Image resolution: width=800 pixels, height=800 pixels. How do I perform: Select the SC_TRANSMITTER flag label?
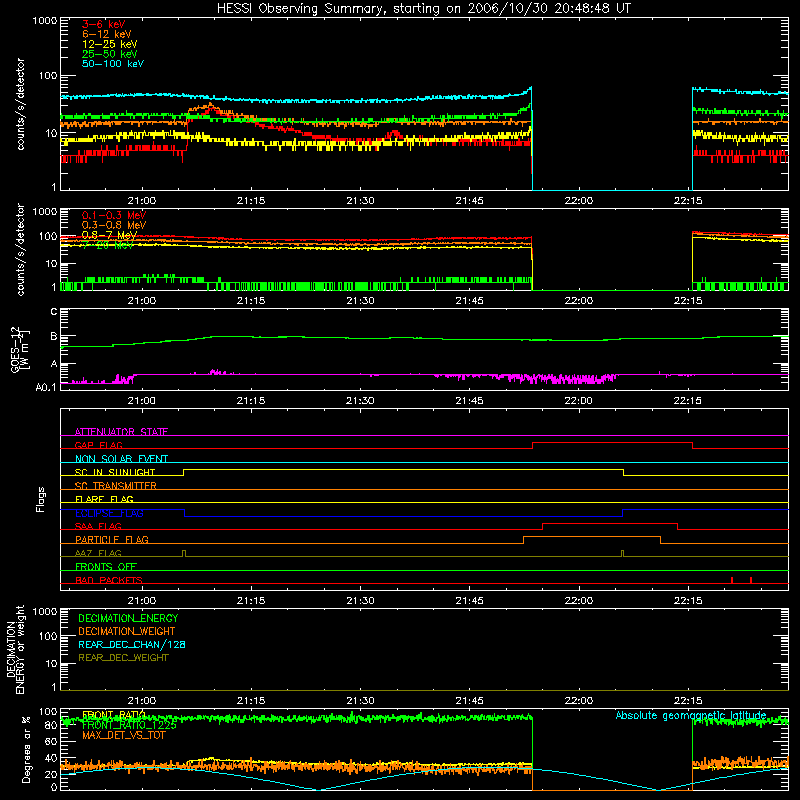115,486
